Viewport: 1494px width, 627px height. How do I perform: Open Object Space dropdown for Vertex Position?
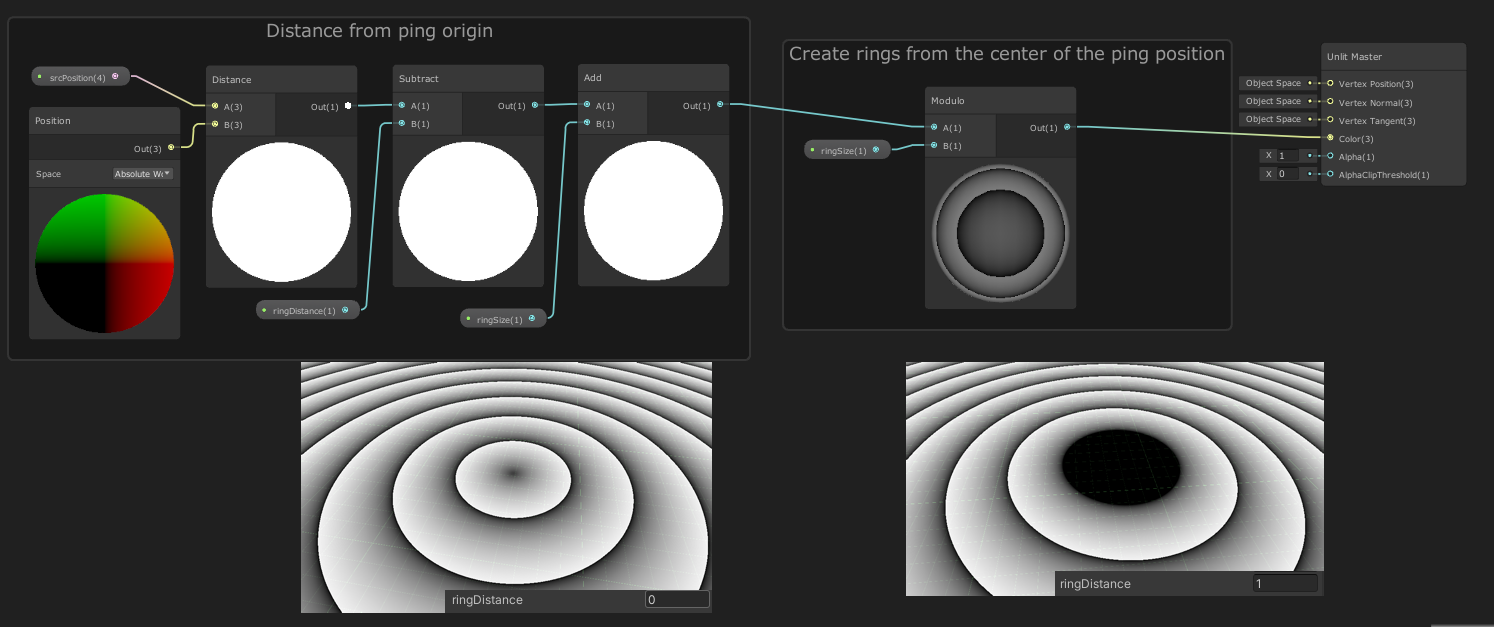pos(1278,83)
